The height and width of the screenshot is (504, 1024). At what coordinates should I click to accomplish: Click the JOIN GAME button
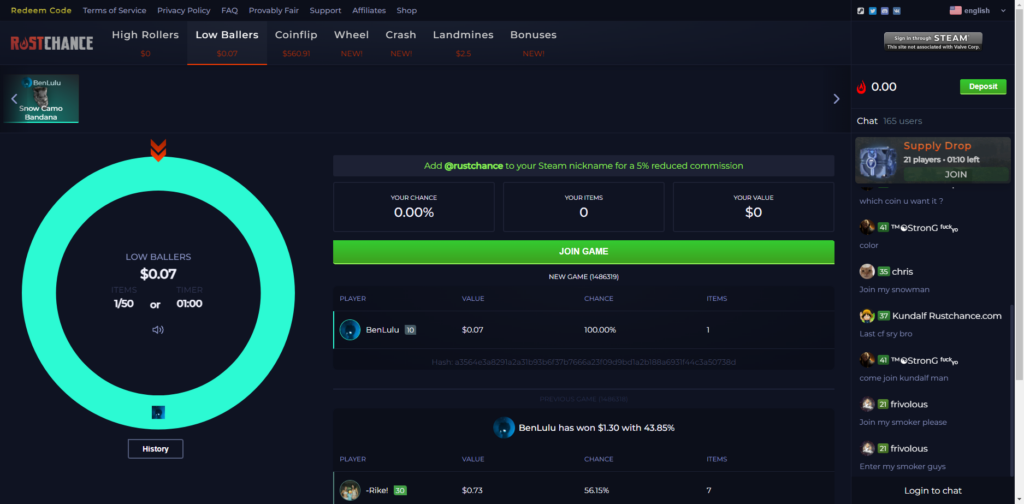click(x=583, y=252)
